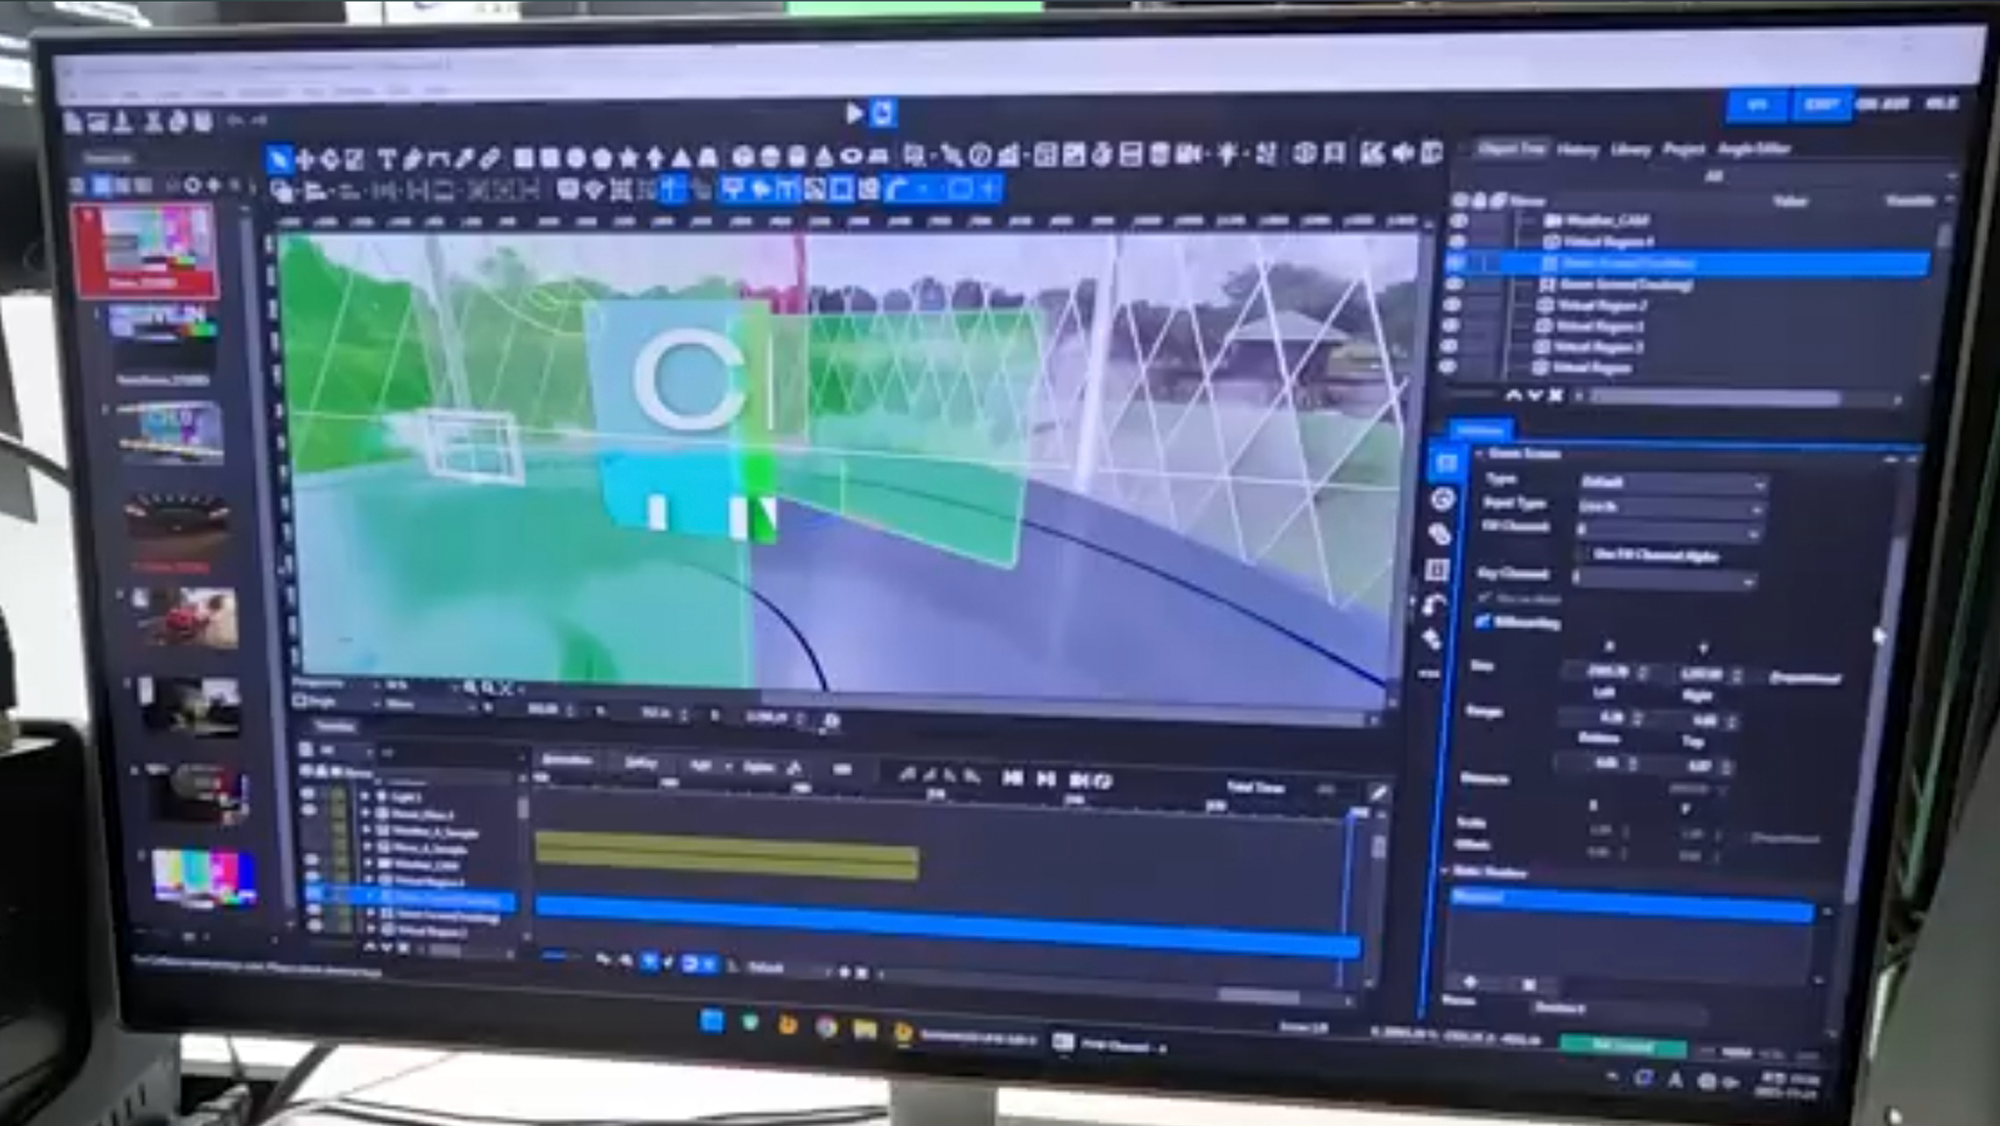Enable the Use Fill Channel Alpha checkbox

pos(1582,553)
